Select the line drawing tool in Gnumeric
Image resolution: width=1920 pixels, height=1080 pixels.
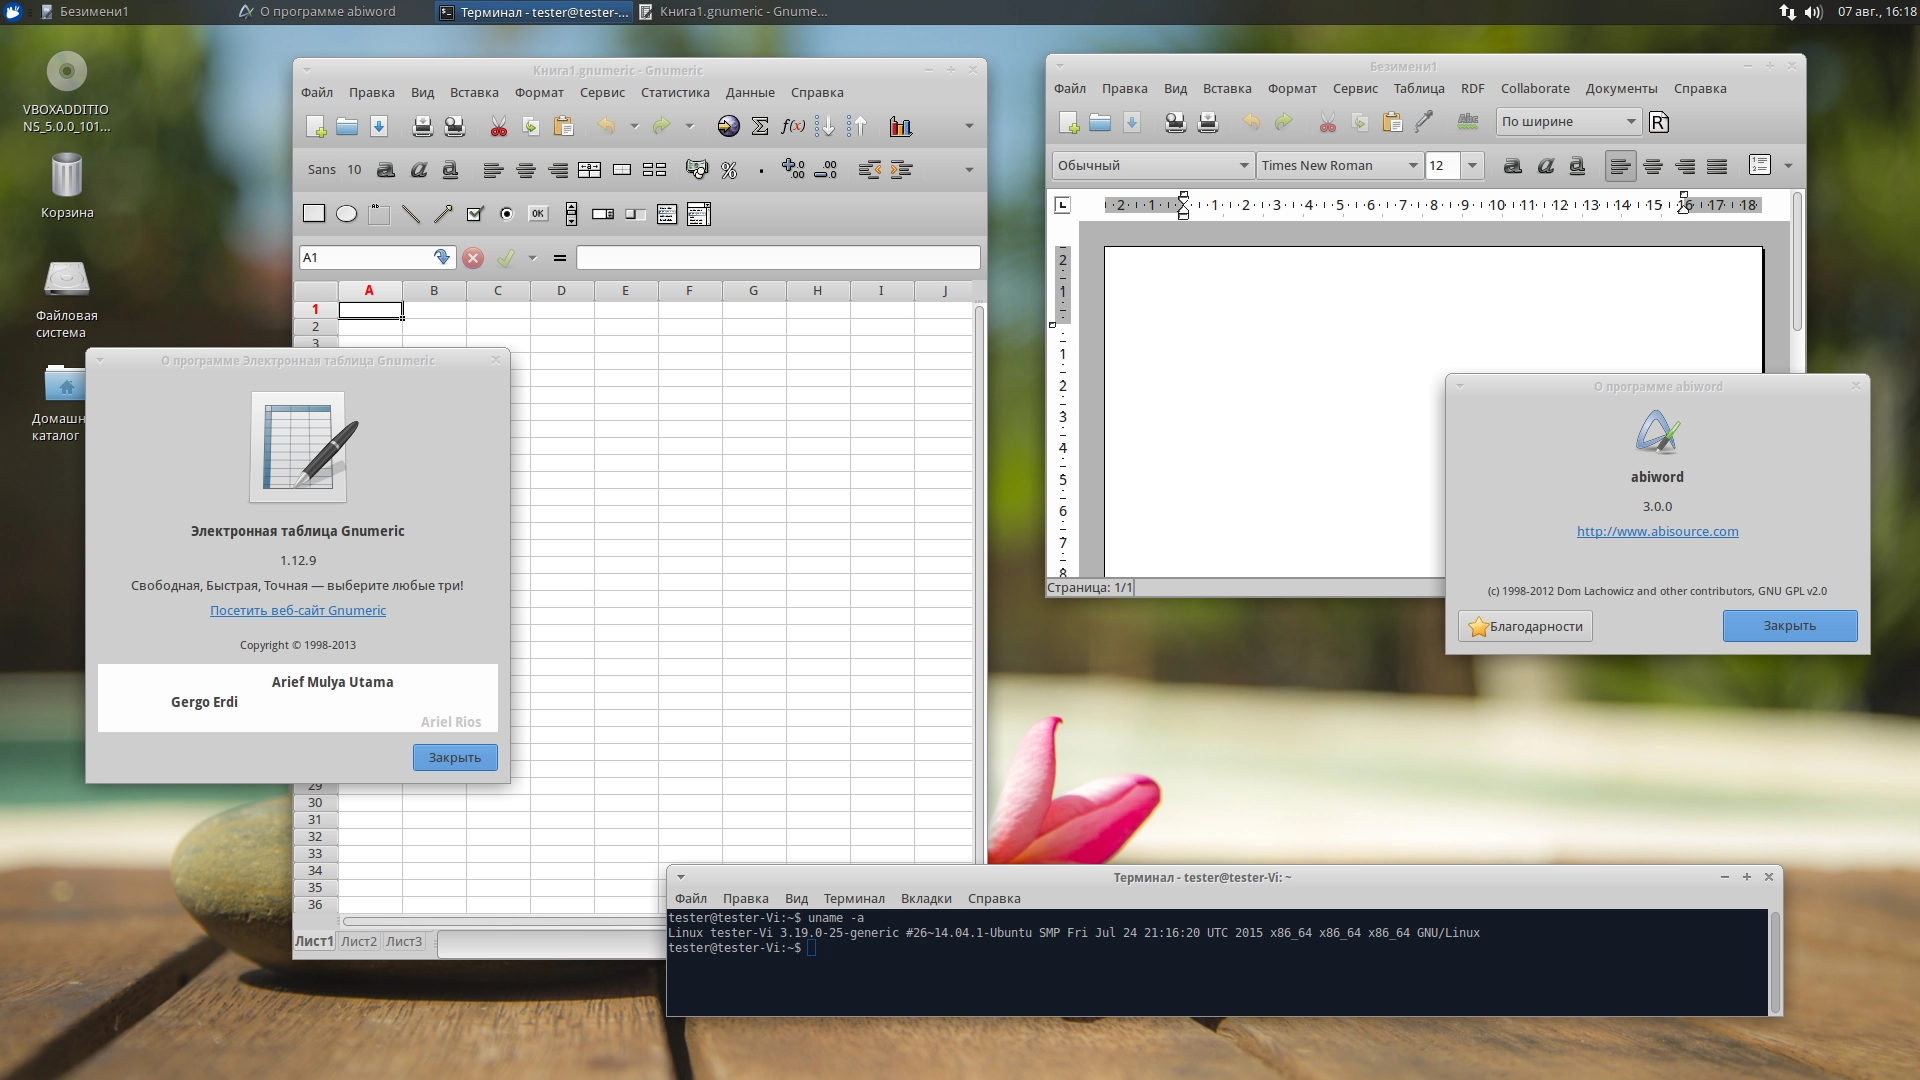tap(410, 213)
